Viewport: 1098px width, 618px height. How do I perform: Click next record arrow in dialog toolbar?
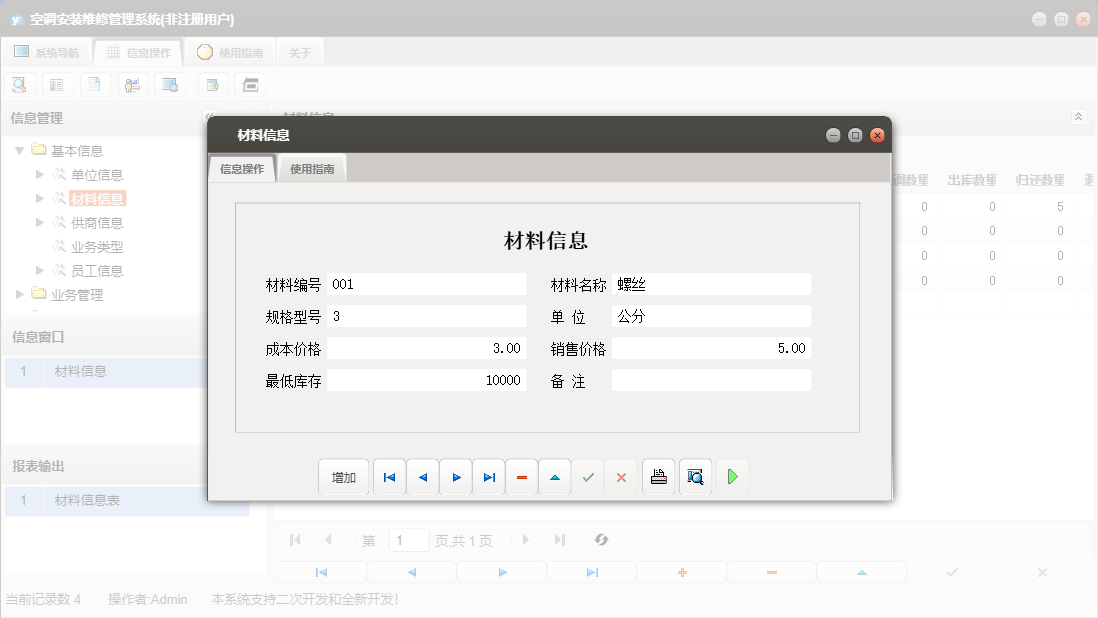tap(456, 478)
